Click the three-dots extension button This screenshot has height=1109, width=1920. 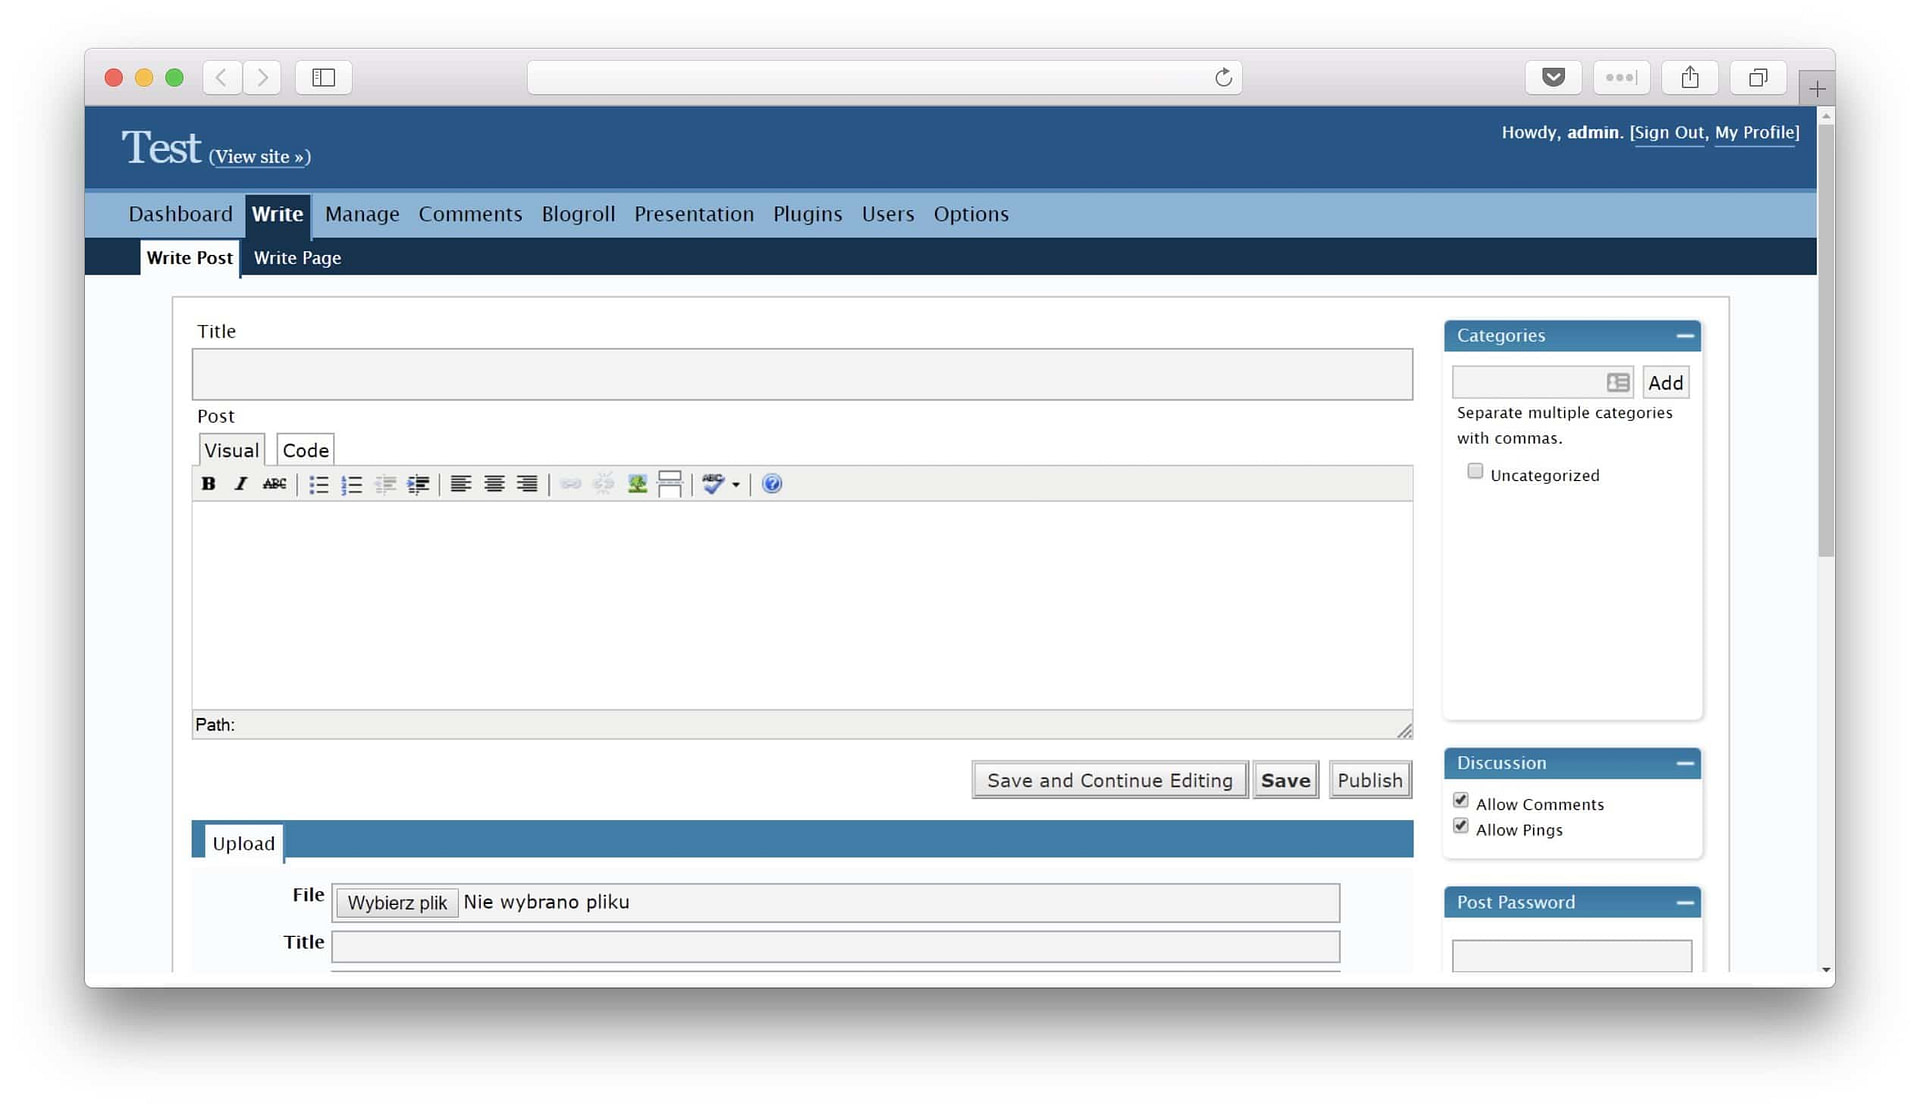[x=1621, y=77]
